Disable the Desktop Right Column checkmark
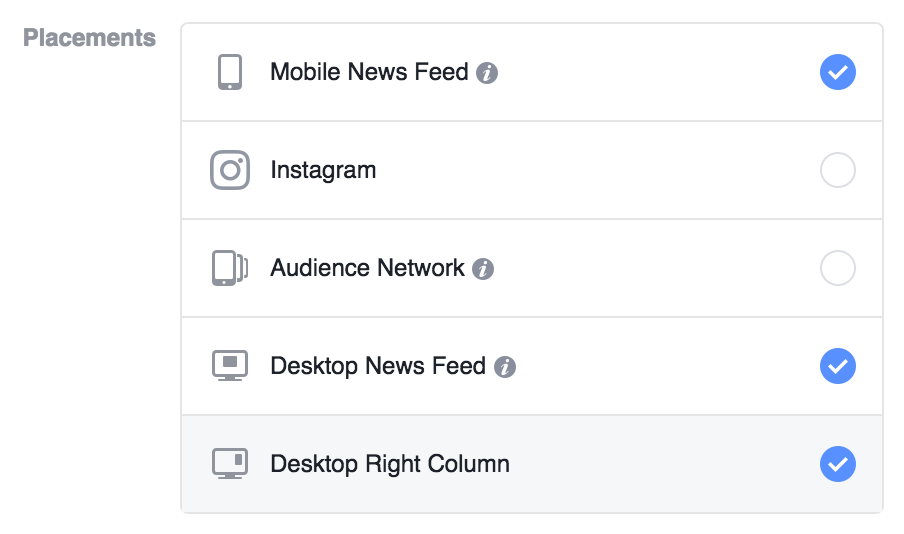This screenshot has height=534, width=904. point(838,464)
